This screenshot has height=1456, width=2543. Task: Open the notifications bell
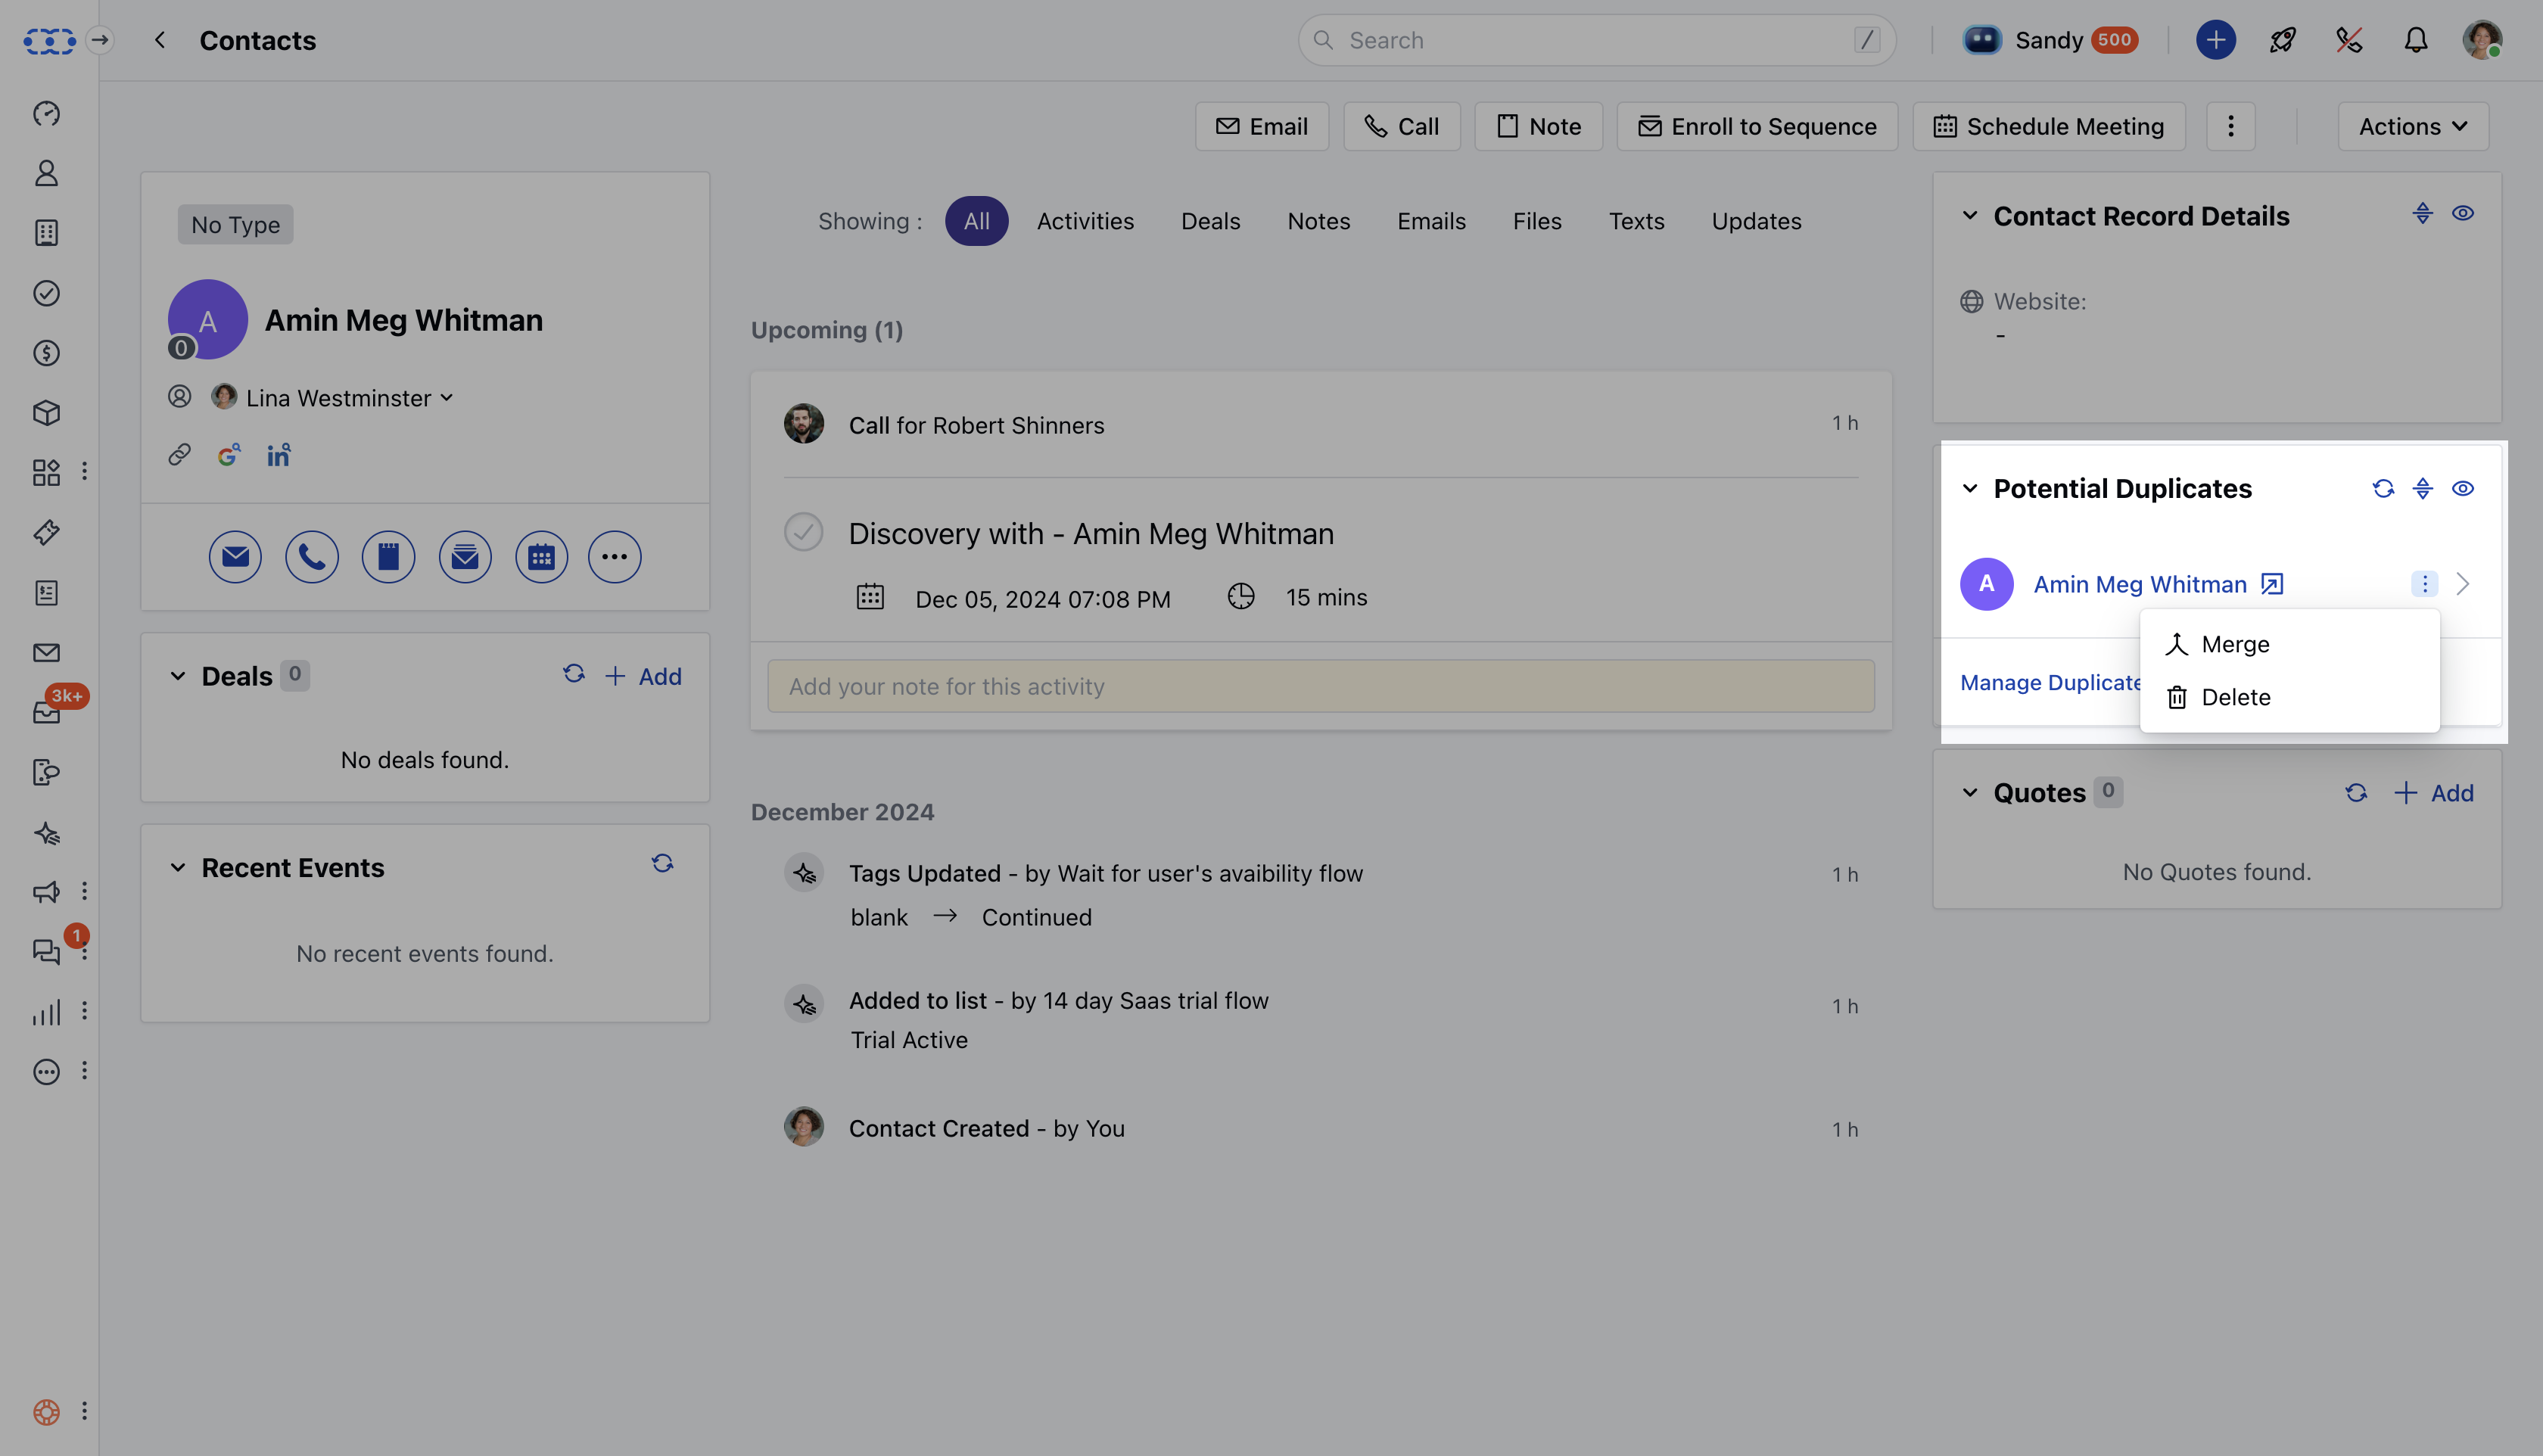pyautogui.click(x=2415, y=40)
